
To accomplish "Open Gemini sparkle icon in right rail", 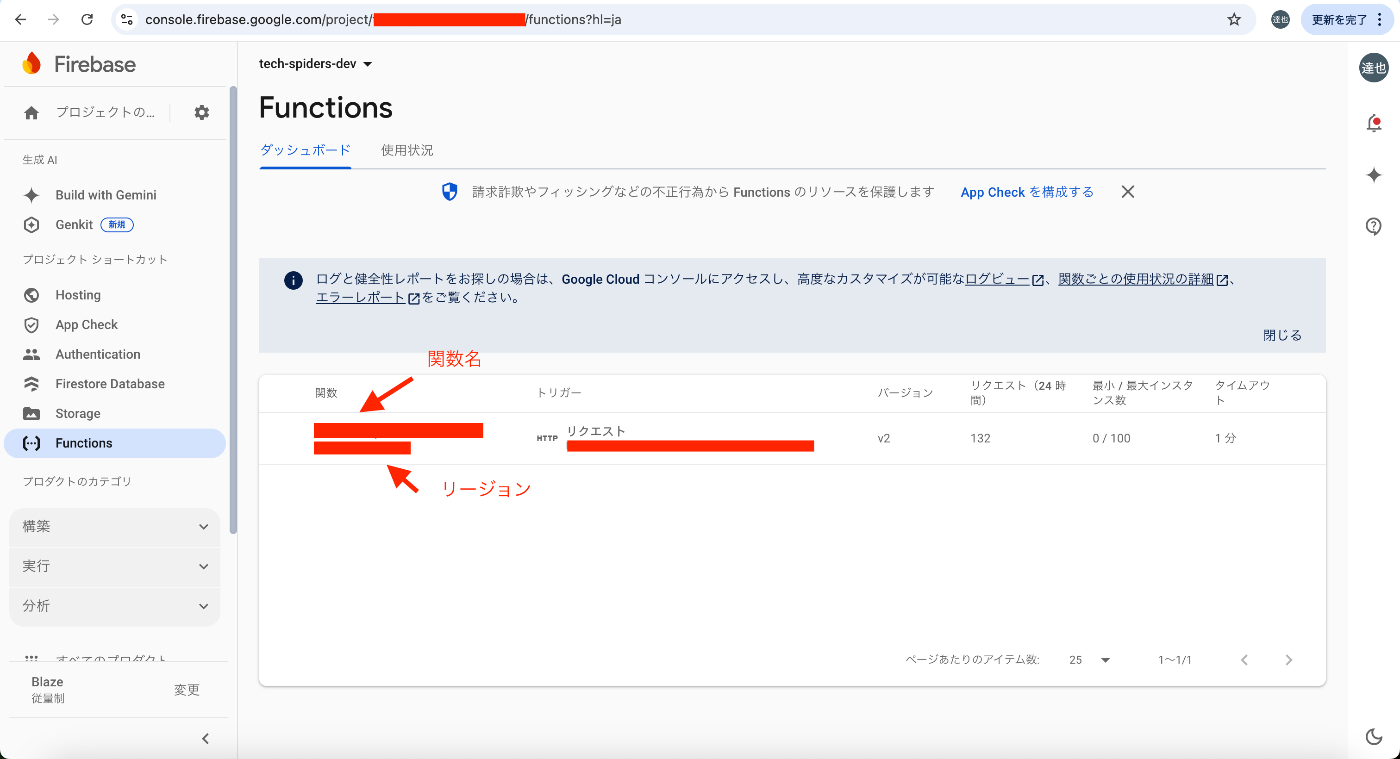I will 1374,175.
